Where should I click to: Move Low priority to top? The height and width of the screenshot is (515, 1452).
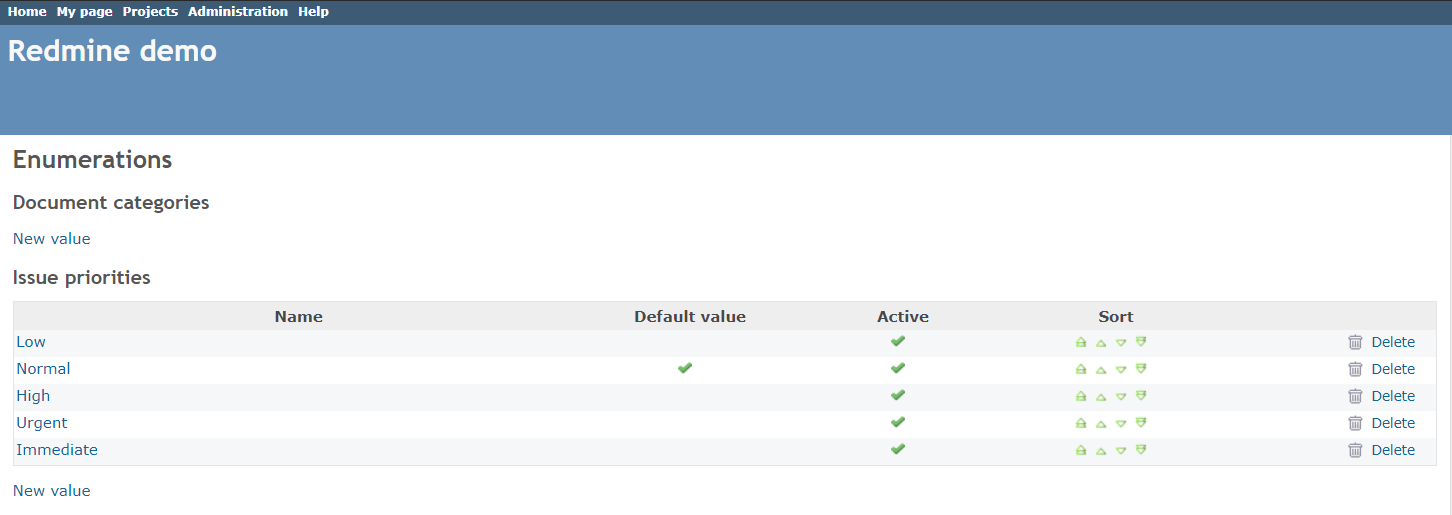(1081, 342)
